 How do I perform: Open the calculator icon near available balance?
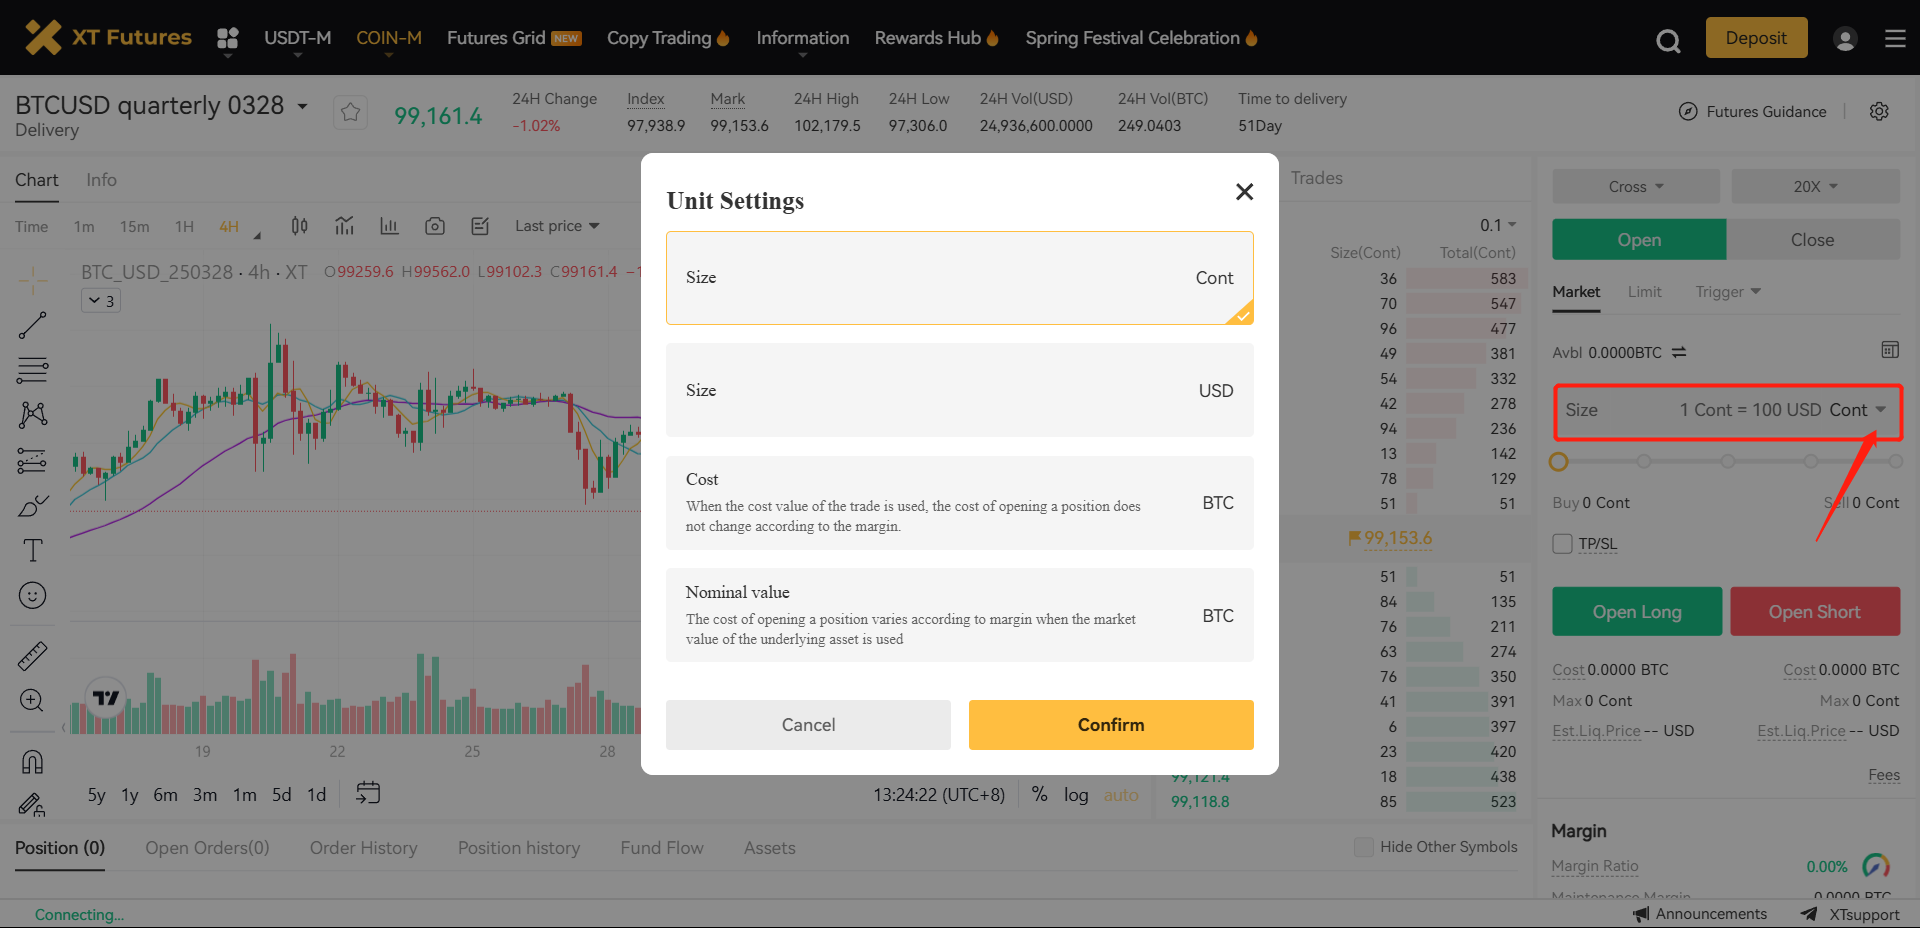point(1889,350)
